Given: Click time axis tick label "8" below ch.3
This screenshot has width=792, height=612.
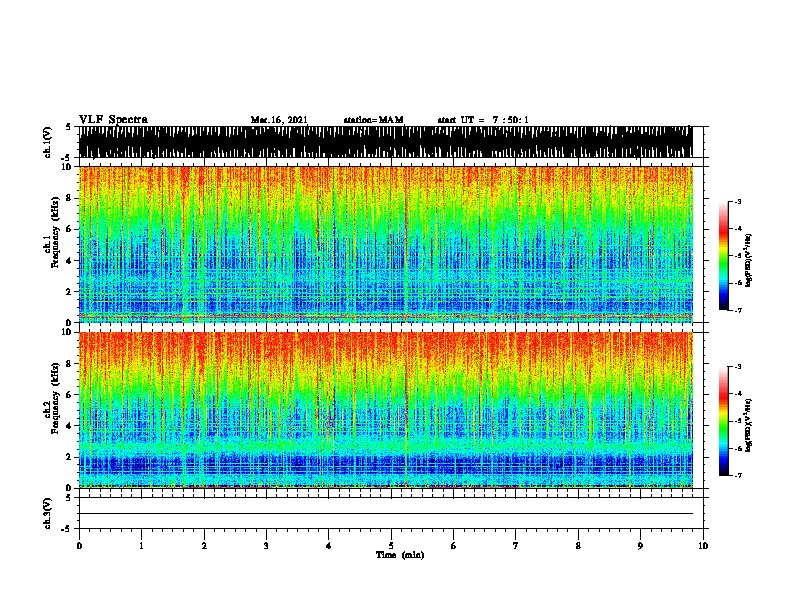Looking at the screenshot, I should click(x=578, y=546).
